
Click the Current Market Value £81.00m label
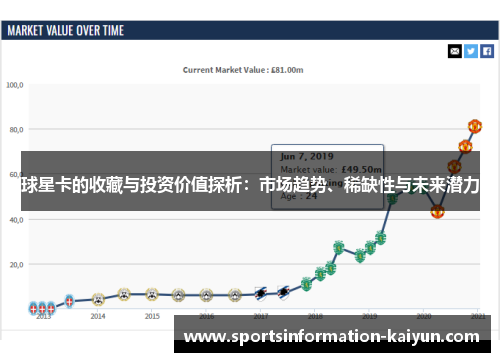point(243,70)
